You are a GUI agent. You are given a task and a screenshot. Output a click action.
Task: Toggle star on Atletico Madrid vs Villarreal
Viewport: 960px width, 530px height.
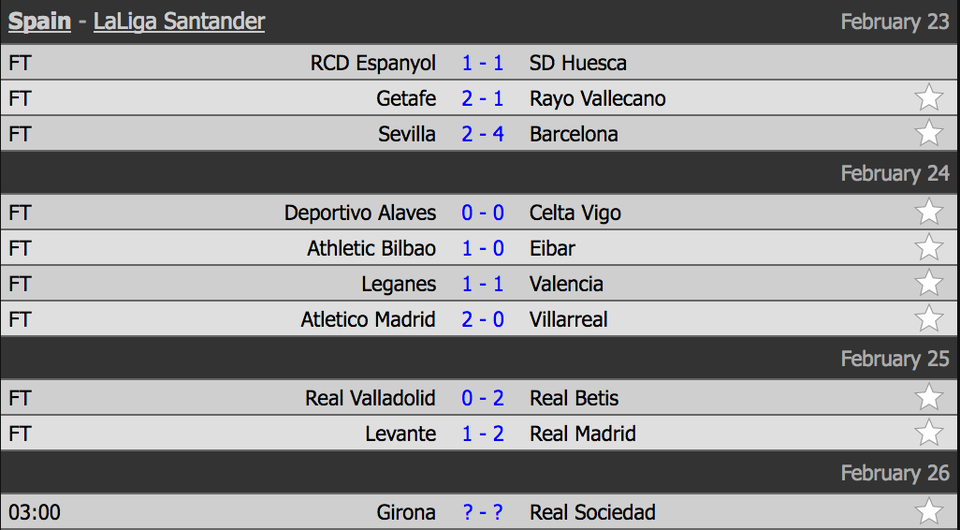[928, 318]
